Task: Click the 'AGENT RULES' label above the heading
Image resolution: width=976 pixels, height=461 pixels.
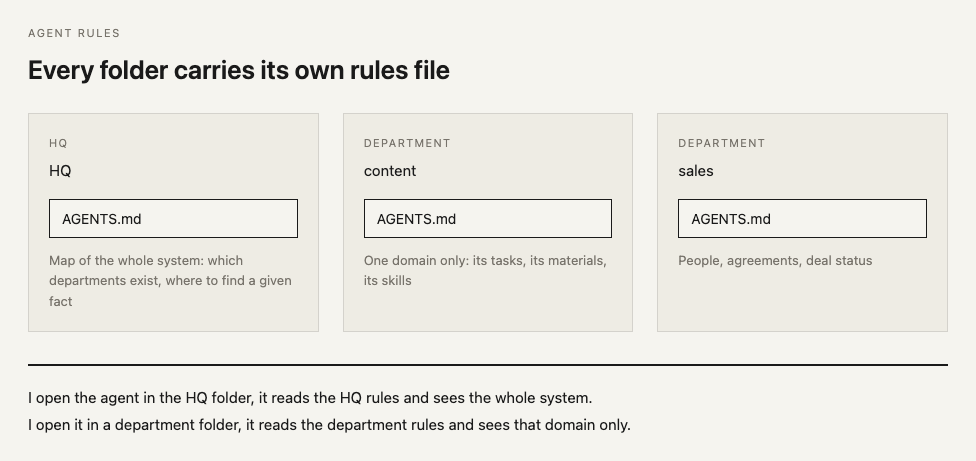Action: [x=74, y=33]
